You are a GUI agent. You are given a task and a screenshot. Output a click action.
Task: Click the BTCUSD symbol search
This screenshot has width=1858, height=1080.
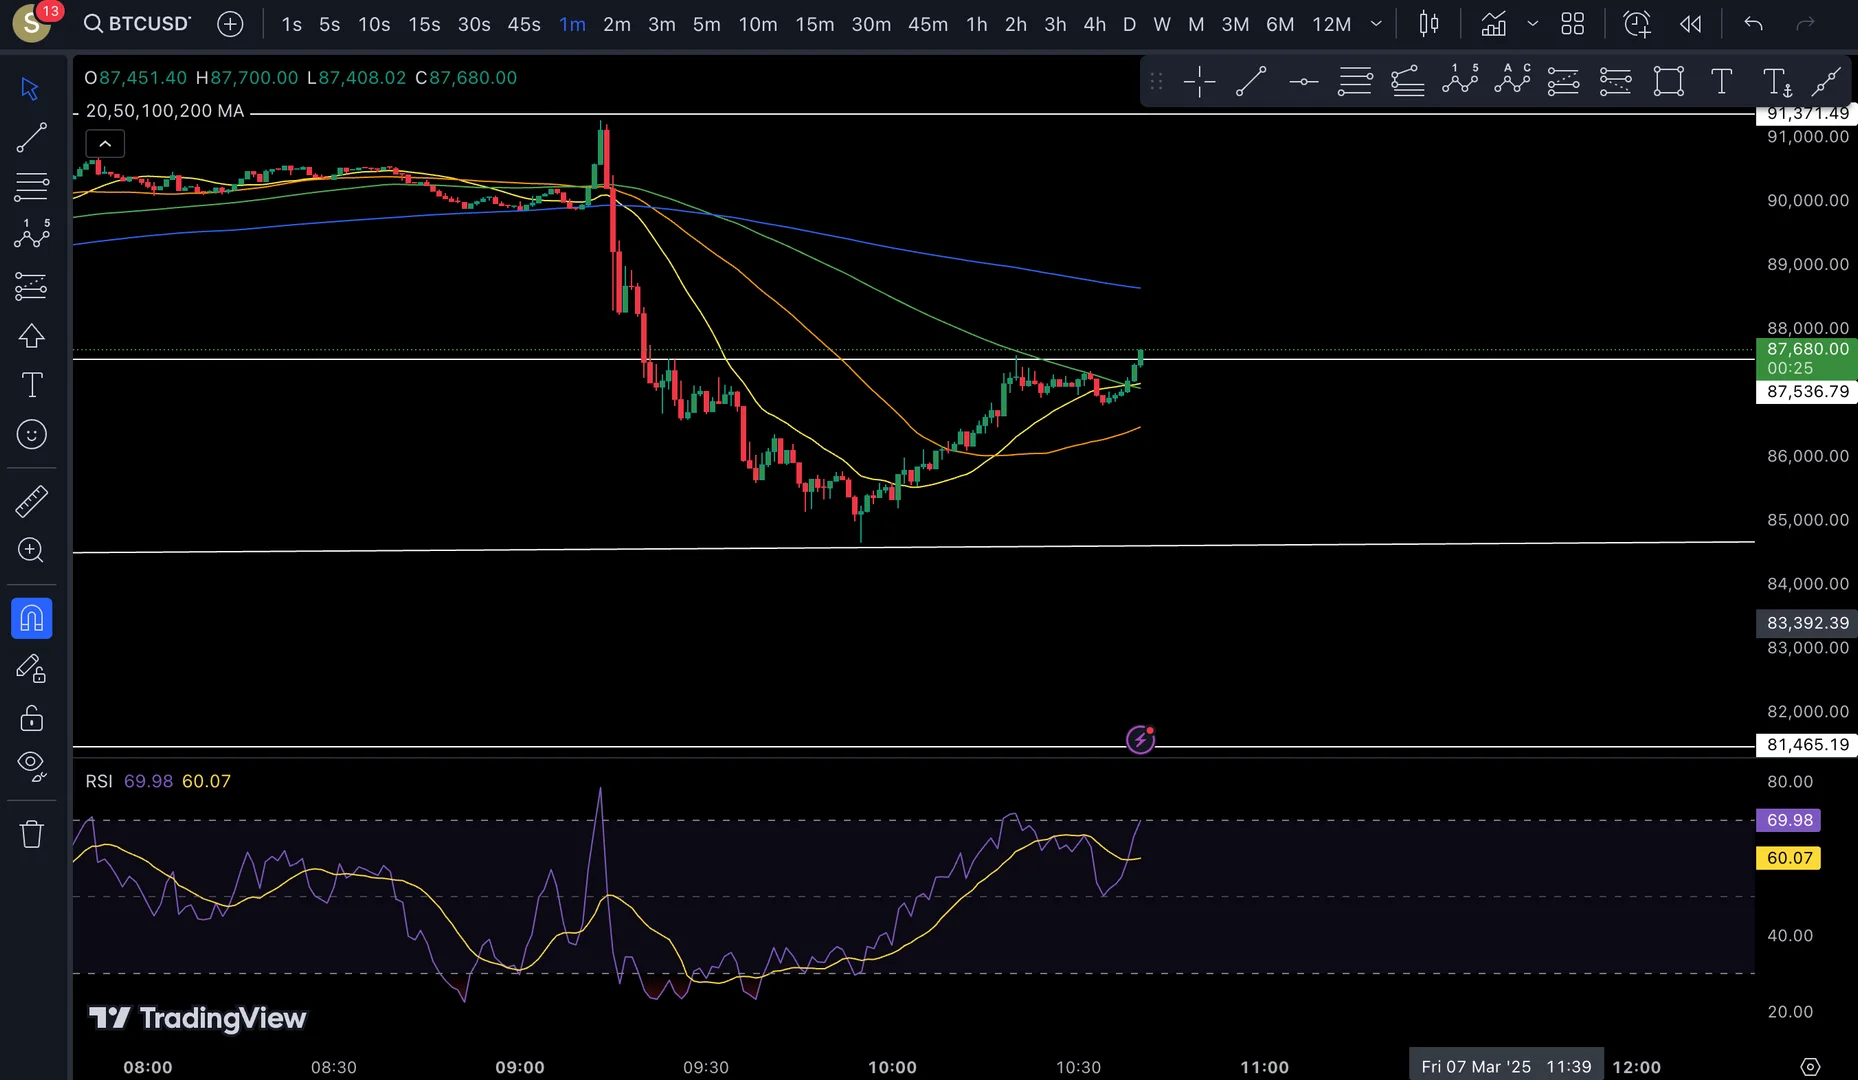pyautogui.click(x=137, y=24)
